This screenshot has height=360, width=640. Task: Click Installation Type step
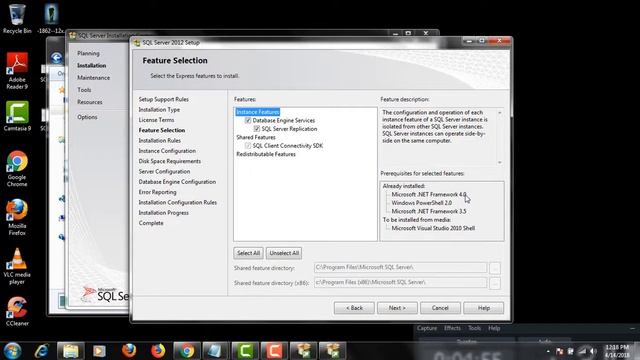pos(159,110)
